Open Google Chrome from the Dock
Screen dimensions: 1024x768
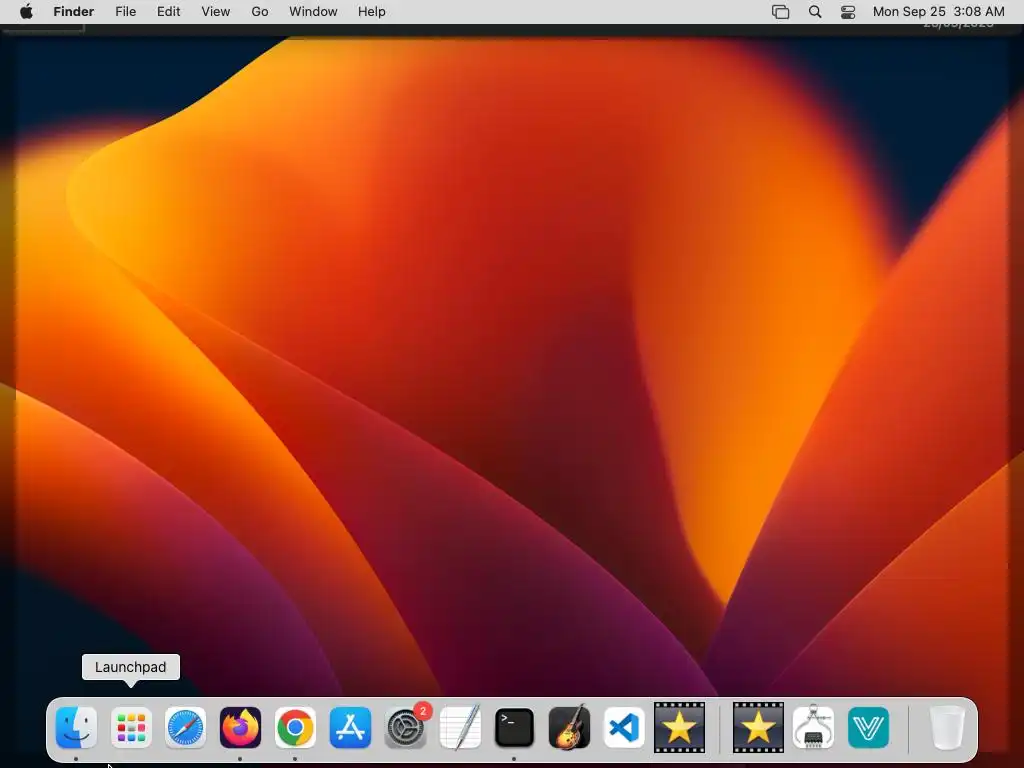[295, 728]
